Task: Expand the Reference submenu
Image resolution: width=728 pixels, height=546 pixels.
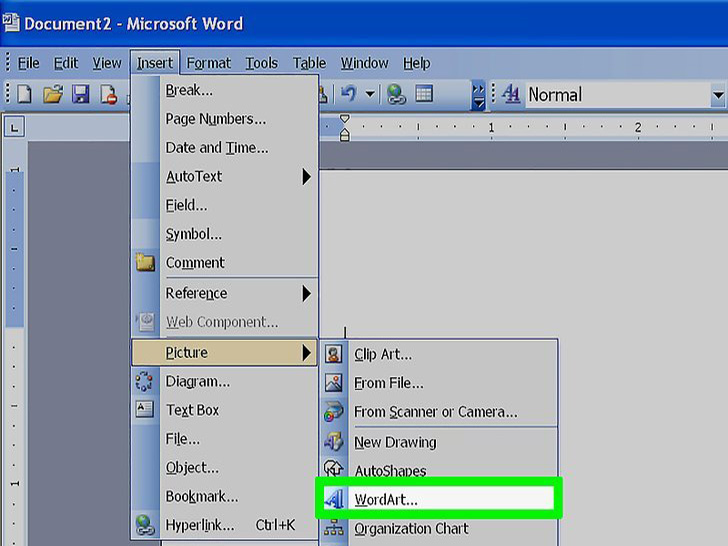Action: [x=225, y=293]
